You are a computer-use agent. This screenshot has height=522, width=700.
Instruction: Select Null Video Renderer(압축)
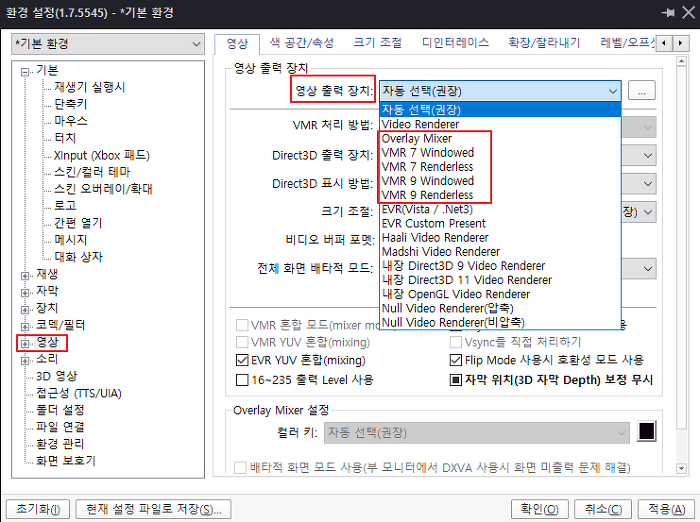(500, 309)
